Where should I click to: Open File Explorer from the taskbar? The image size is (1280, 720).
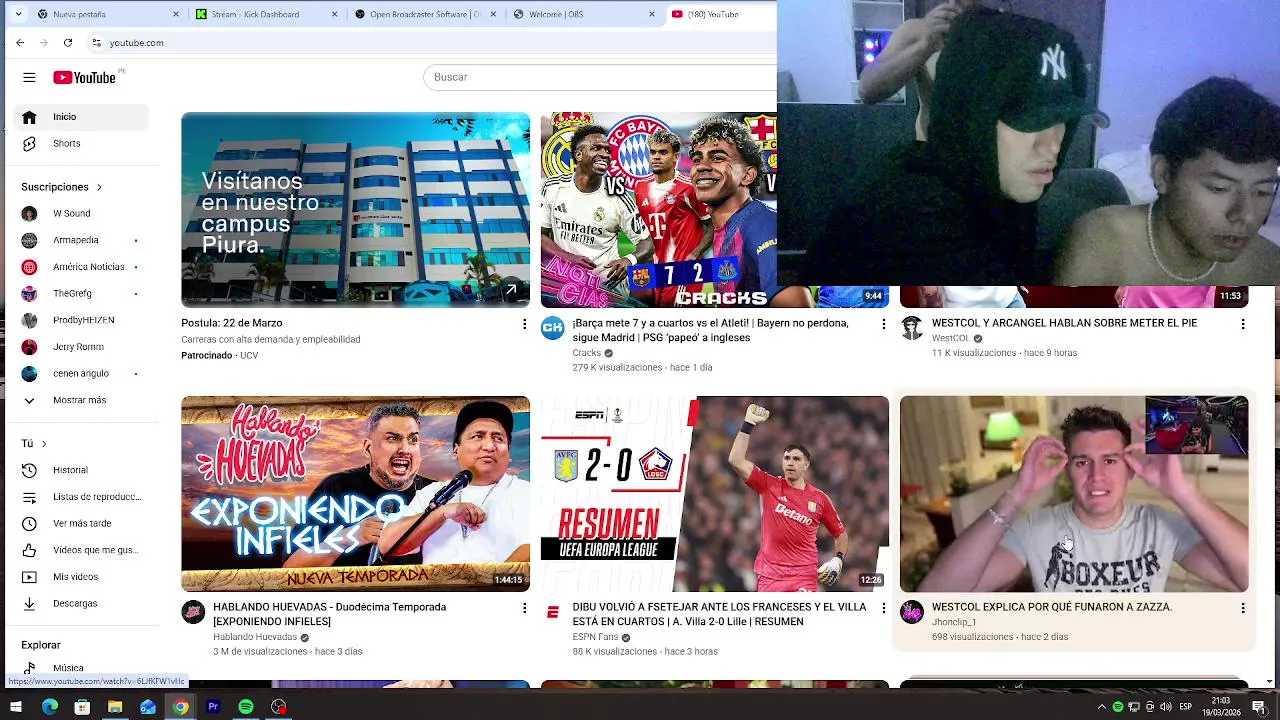tap(115, 707)
